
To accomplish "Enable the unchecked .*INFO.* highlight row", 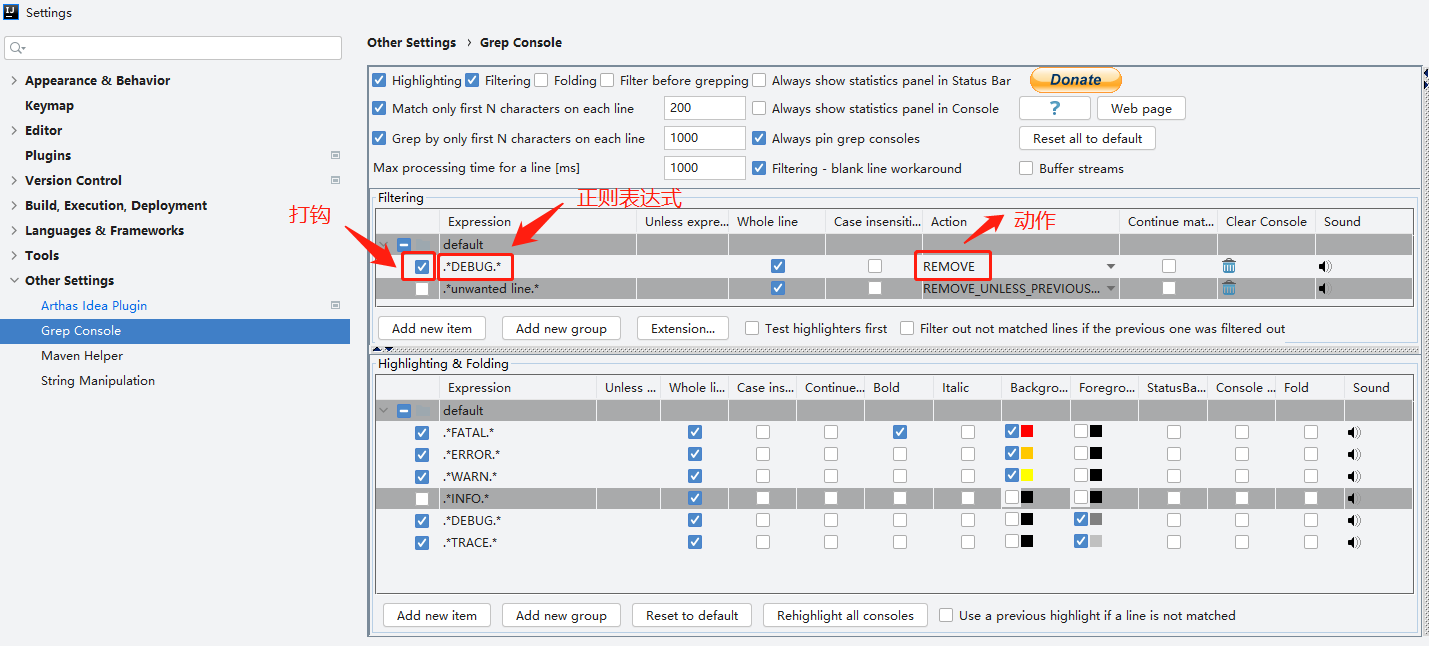I will click(x=422, y=498).
